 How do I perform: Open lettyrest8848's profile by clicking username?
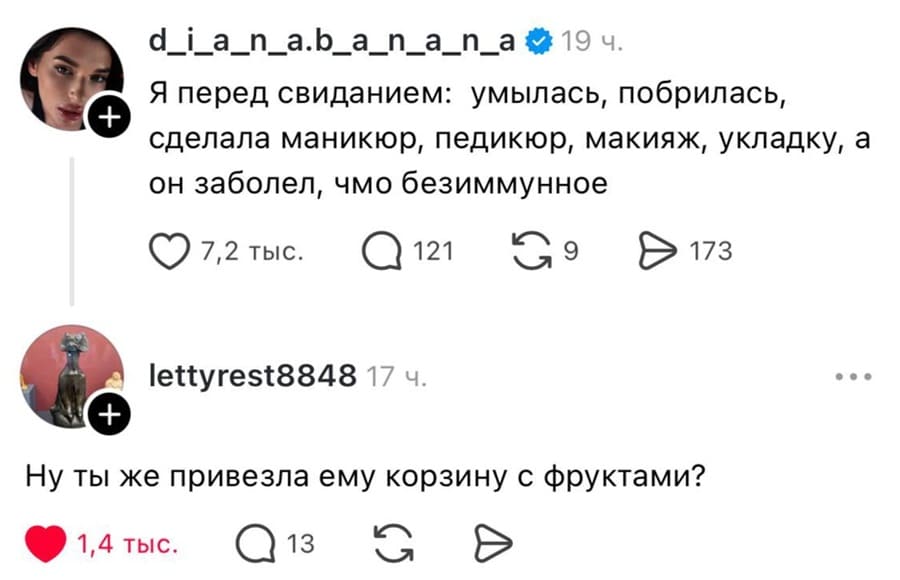[256, 374]
